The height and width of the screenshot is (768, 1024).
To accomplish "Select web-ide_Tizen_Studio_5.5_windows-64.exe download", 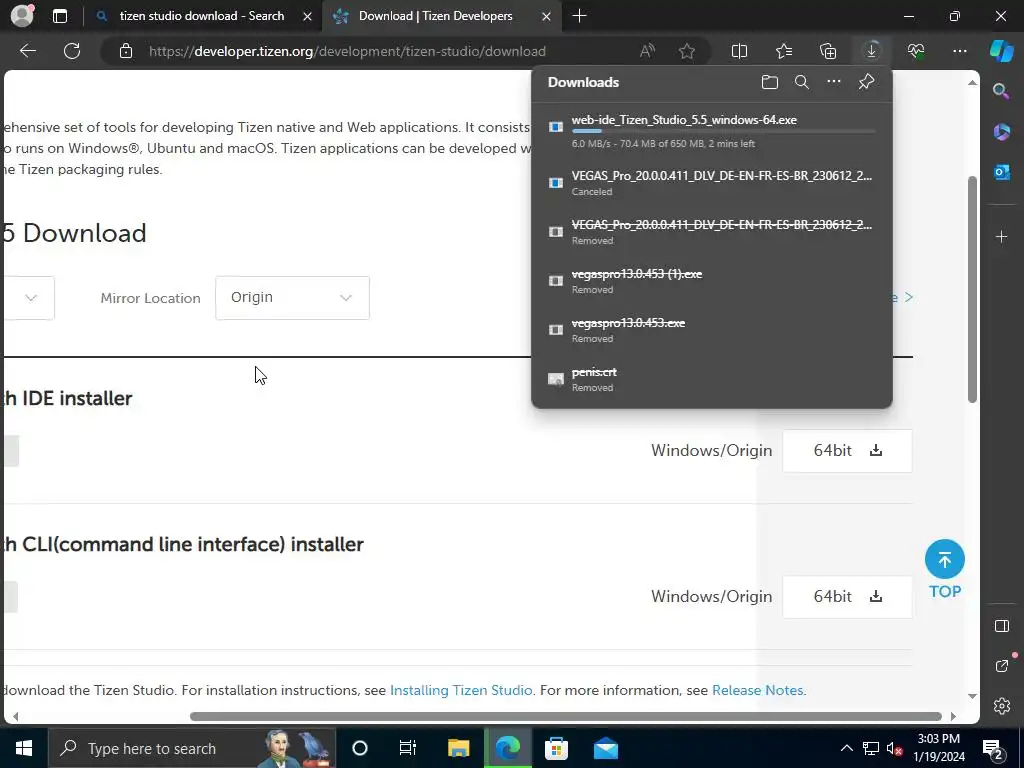I will [712, 131].
